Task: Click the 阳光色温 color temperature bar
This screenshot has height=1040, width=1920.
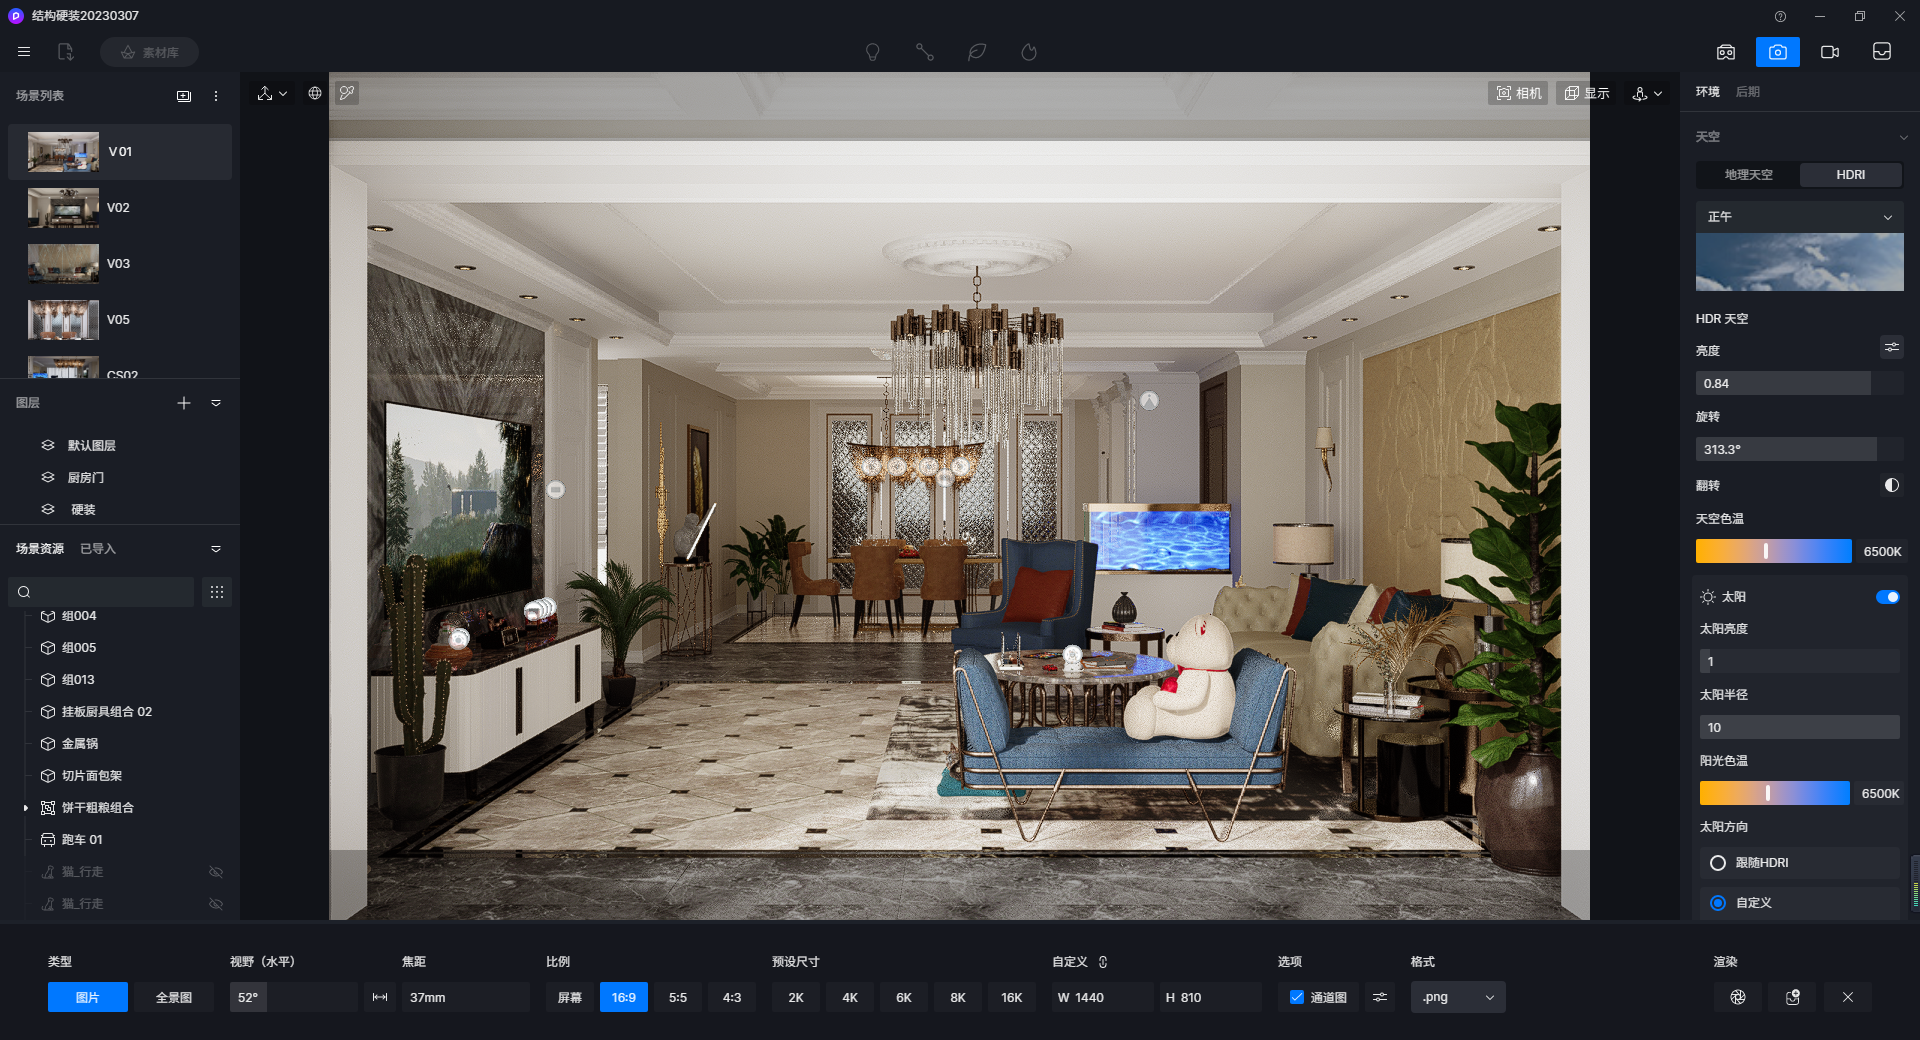Action: [x=1774, y=794]
